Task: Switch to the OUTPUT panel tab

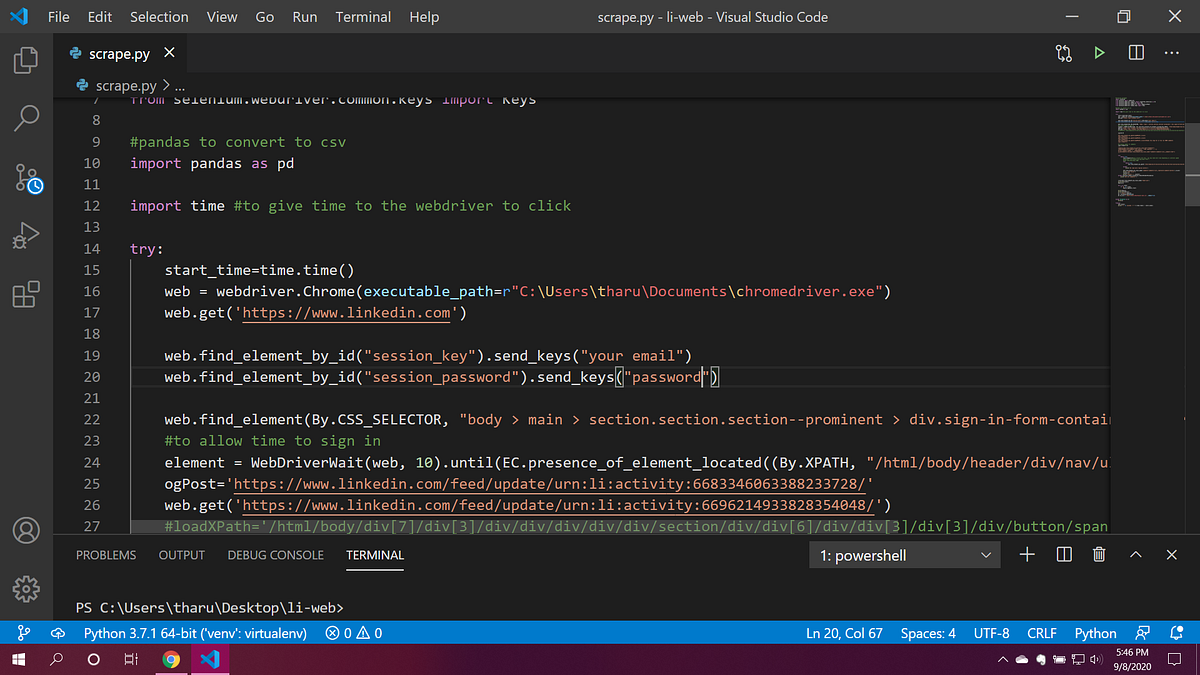Action: (x=182, y=555)
